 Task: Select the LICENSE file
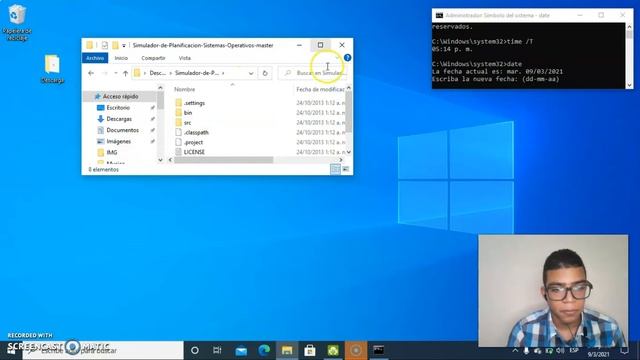[x=194, y=152]
